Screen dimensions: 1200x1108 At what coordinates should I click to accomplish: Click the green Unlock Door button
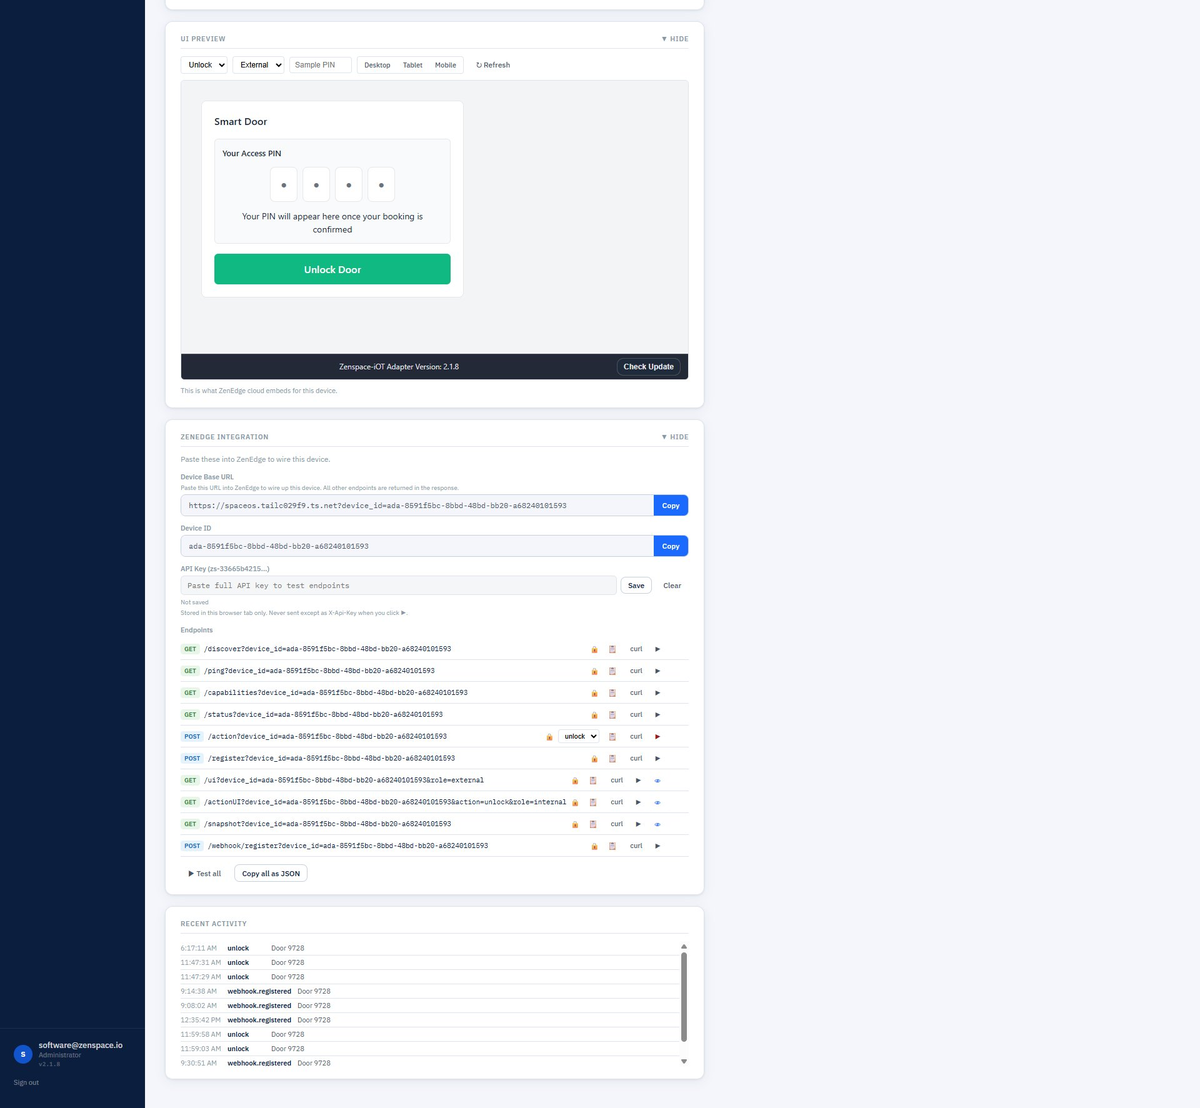pyautogui.click(x=332, y=269)
